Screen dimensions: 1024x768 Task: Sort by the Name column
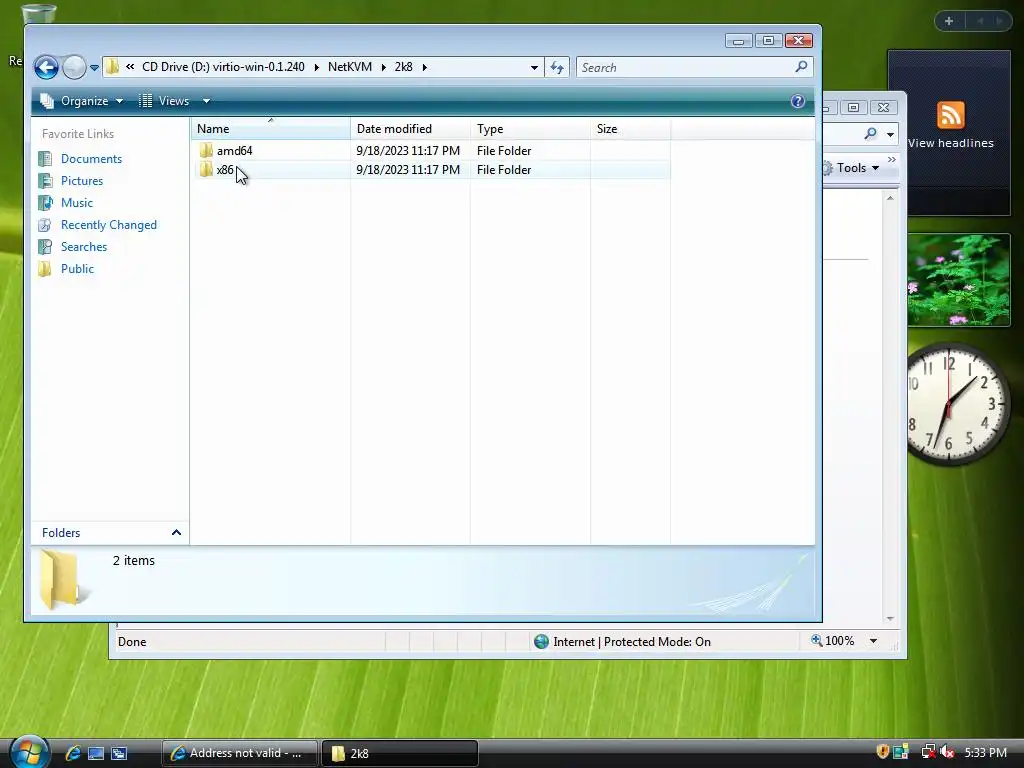(x=270, y=129)
